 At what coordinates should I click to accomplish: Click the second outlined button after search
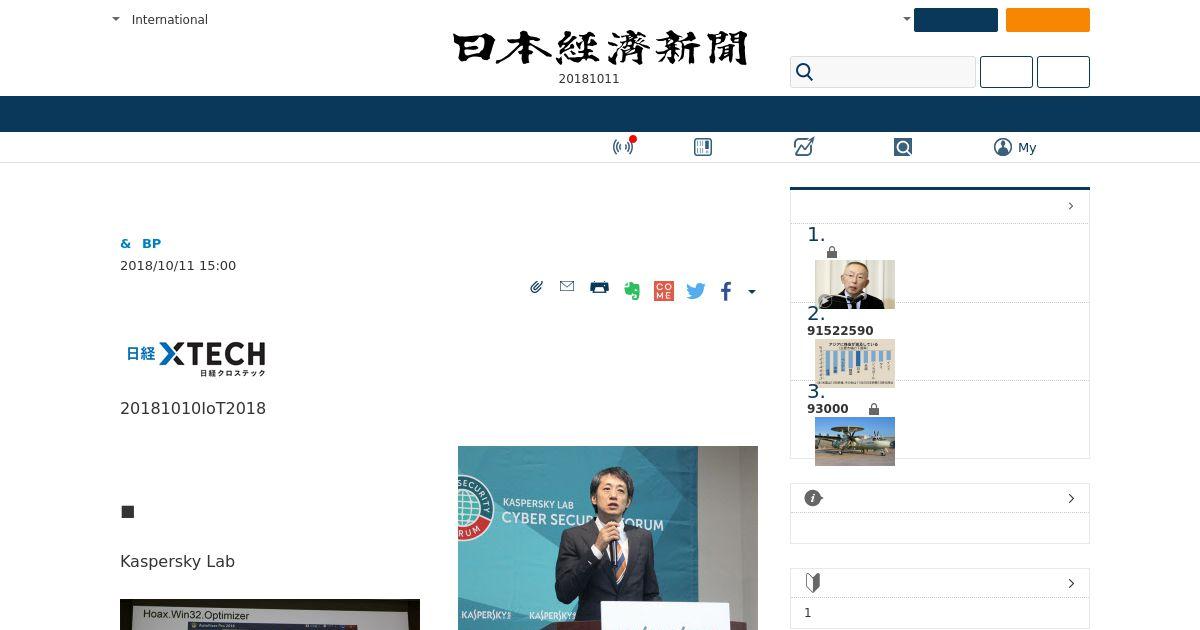[x=1063, y=72]
